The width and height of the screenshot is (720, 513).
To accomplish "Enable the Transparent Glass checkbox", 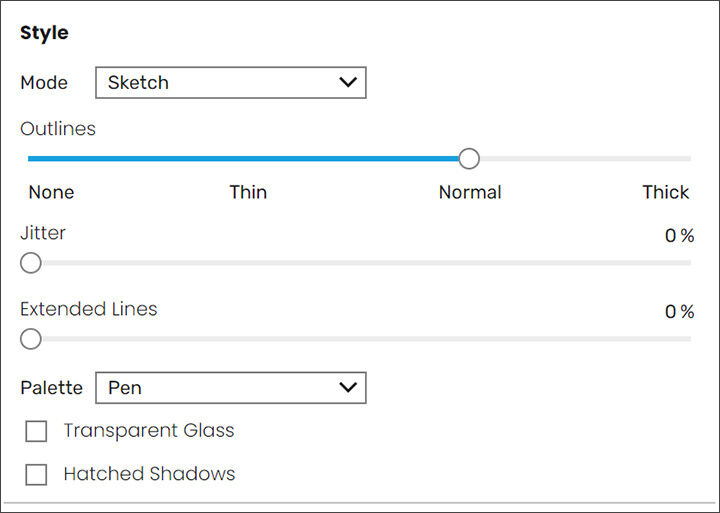I will (x=36, y=431).
